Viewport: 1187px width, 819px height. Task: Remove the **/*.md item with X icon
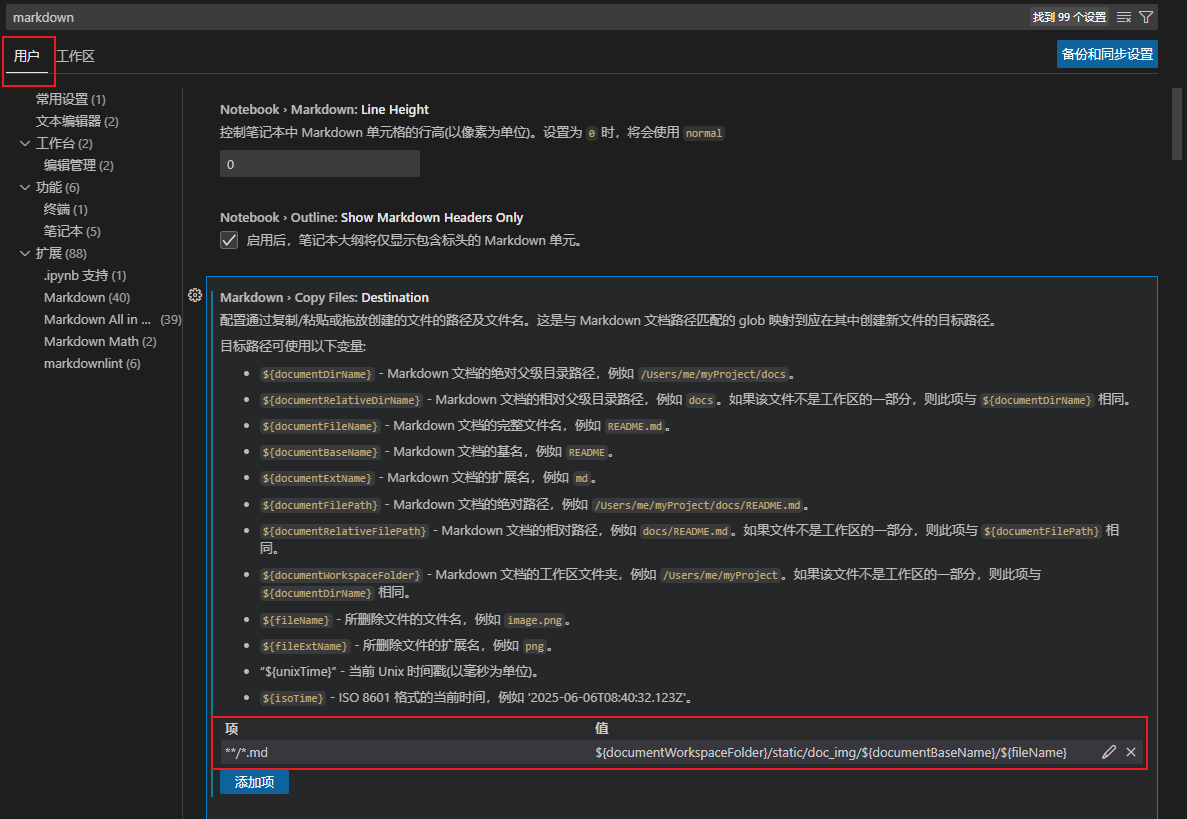pyautogui.click(x=1131, y=752)
